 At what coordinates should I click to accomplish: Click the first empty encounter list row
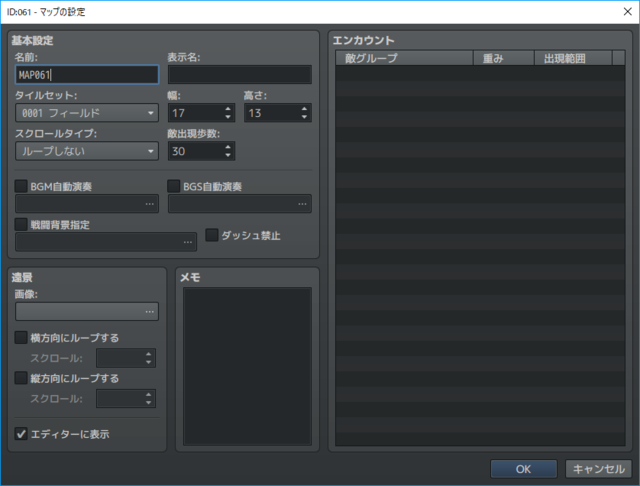point(480,73)
